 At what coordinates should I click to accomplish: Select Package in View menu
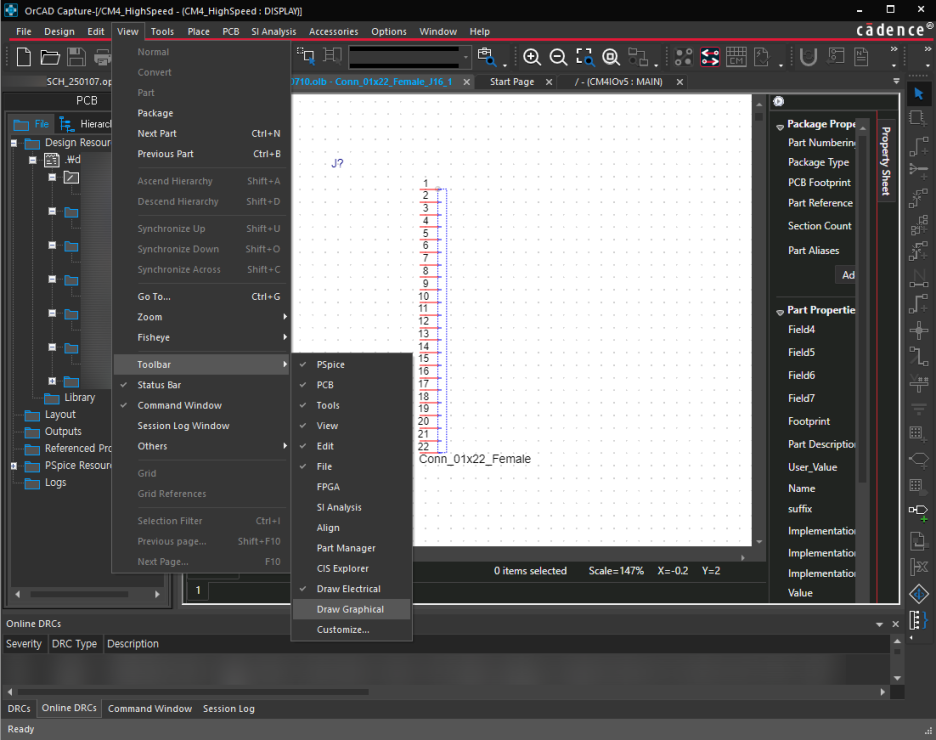pos(201,113)
